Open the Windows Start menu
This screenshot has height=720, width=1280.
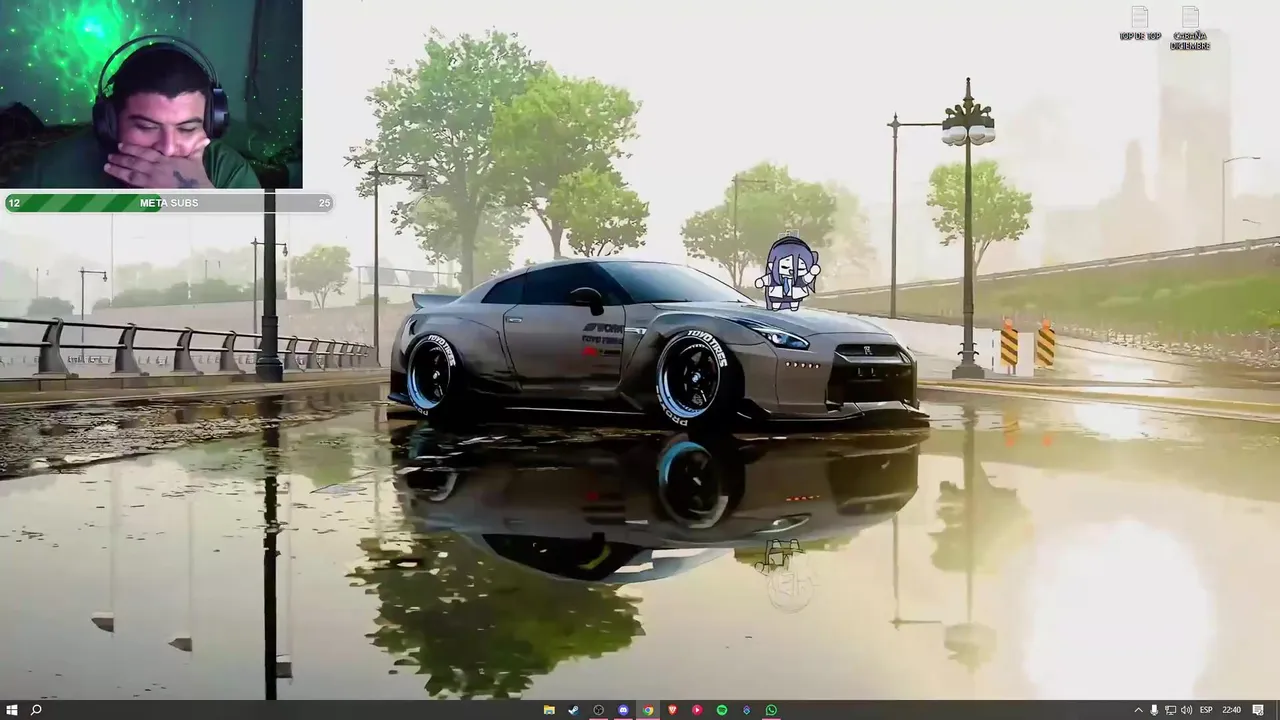click(12, 710)
